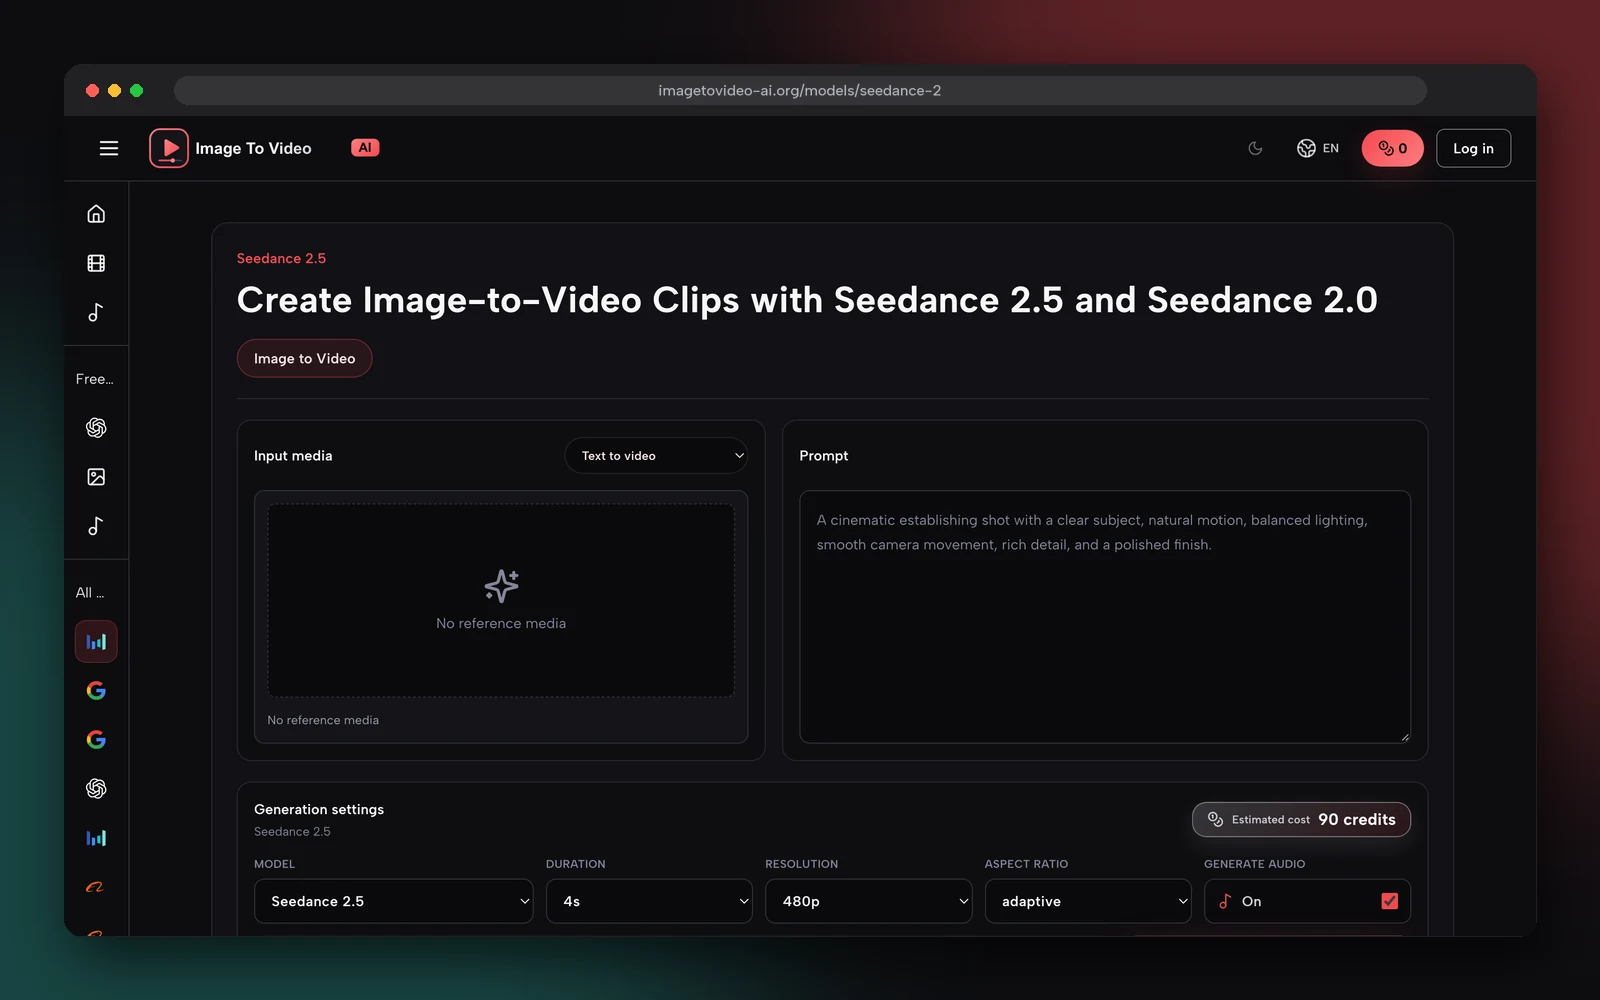Viewport: 1600px width, 1000px height.
Task: Click the second Google G icon in sidebar
Action: coord(96,740)
